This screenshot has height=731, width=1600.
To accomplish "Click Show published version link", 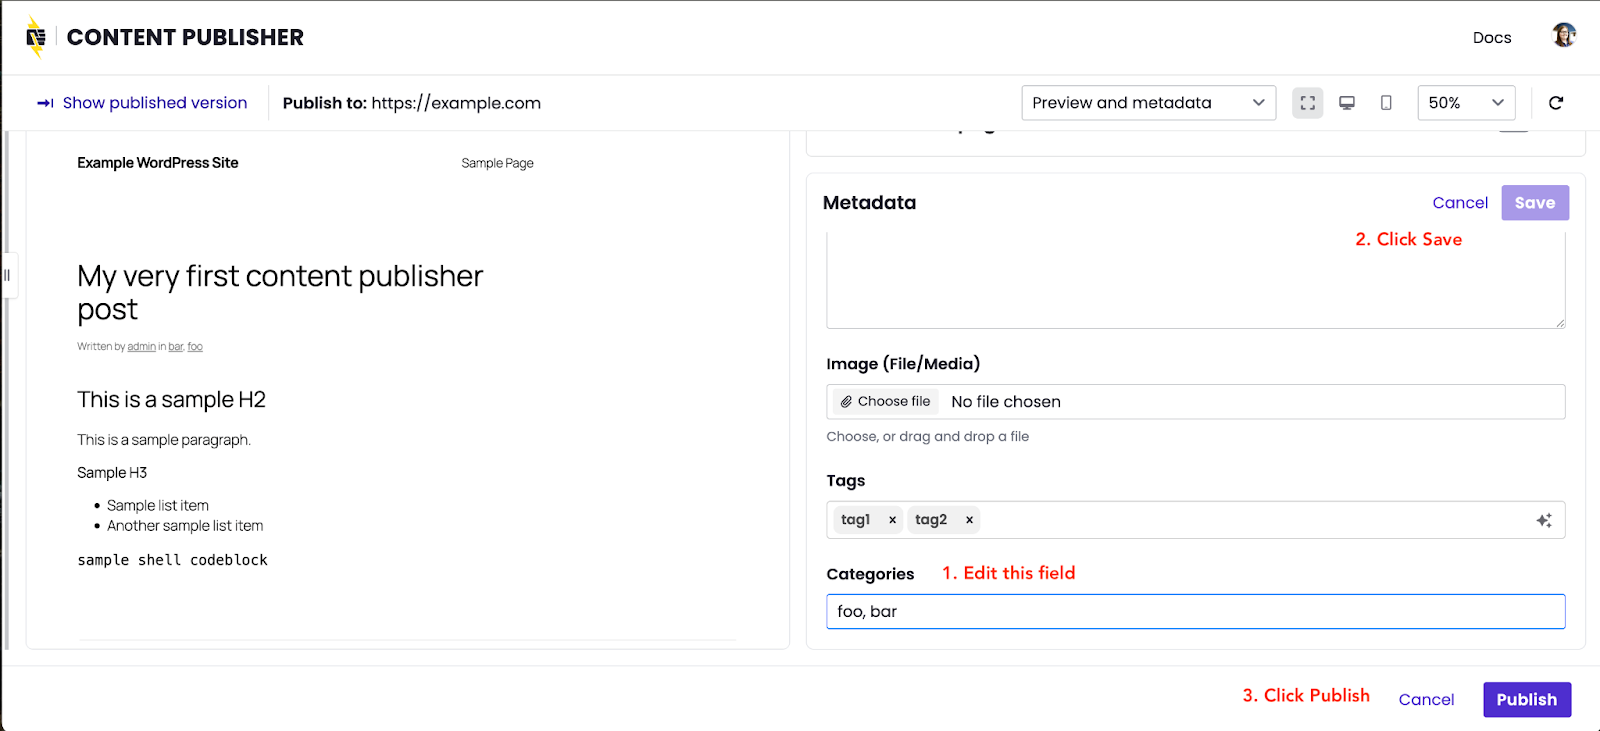I will click(x=143, y=103).
